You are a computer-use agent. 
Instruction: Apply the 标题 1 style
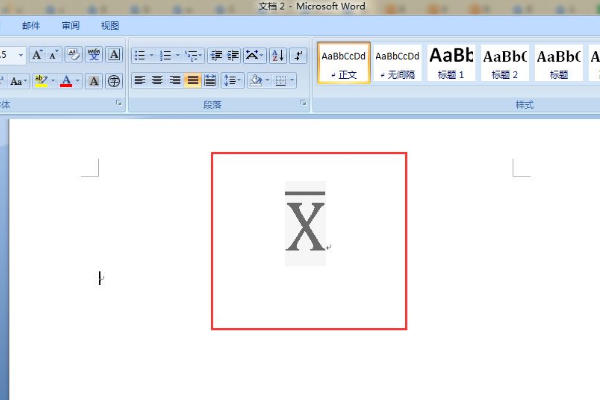[451, 63]
